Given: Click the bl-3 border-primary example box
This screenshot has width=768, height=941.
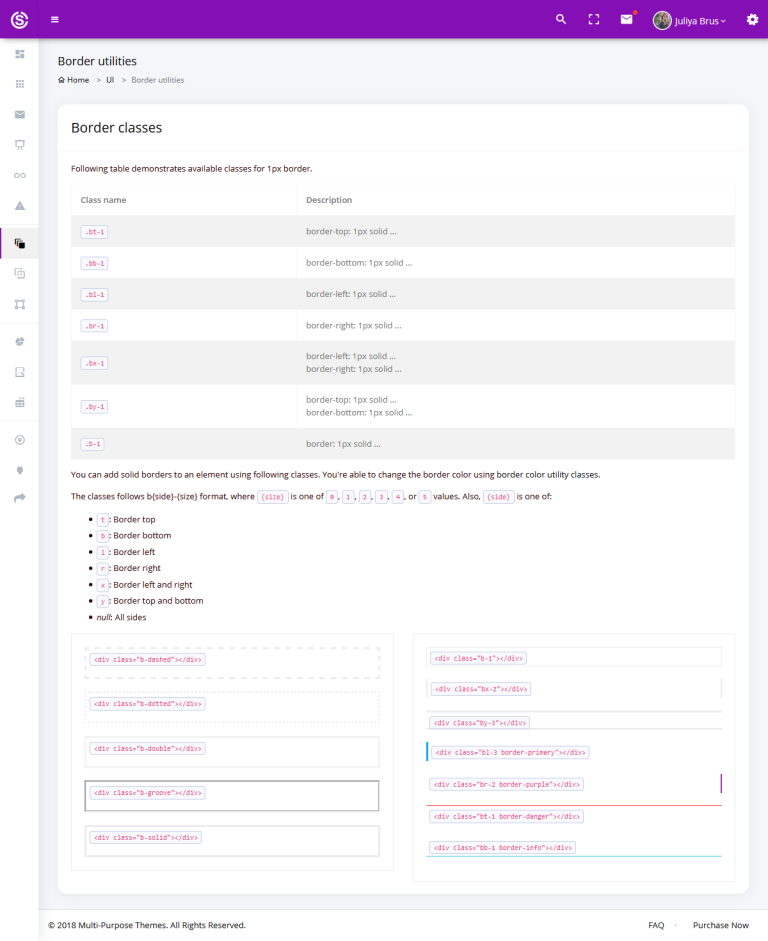Looking at the screenshot, I should click(574, 752).
